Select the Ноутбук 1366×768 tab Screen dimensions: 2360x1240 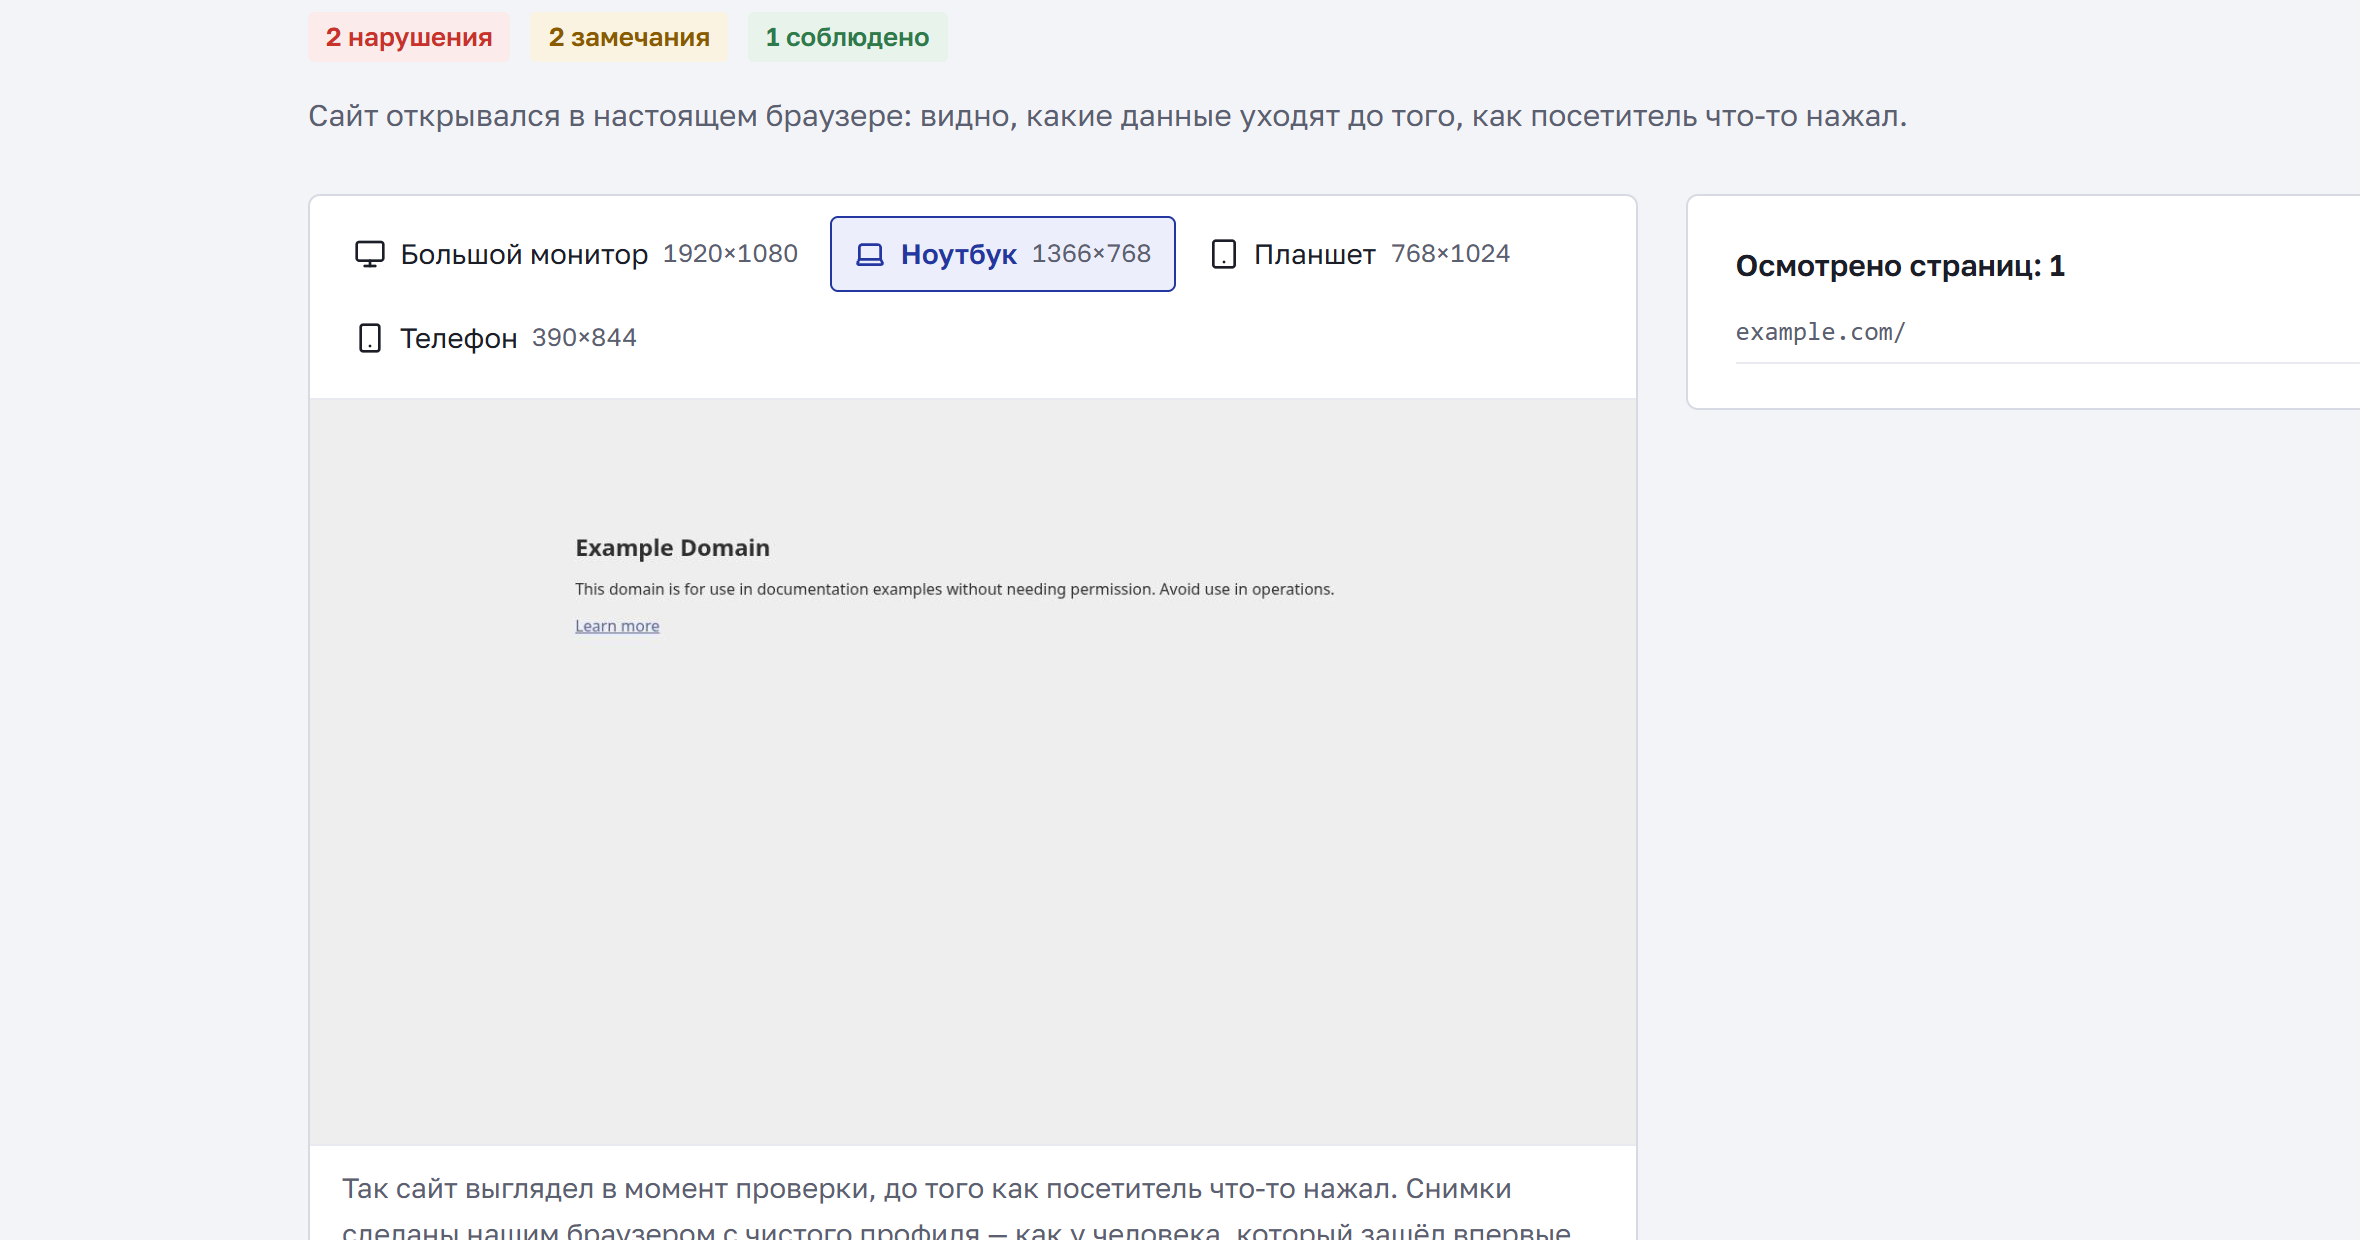click(x=1003, y=254)
